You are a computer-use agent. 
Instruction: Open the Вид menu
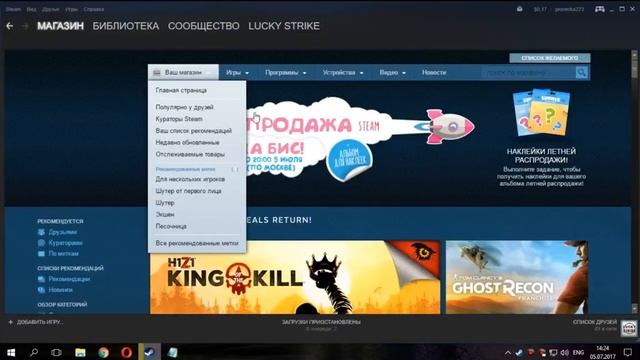(31, 9)
